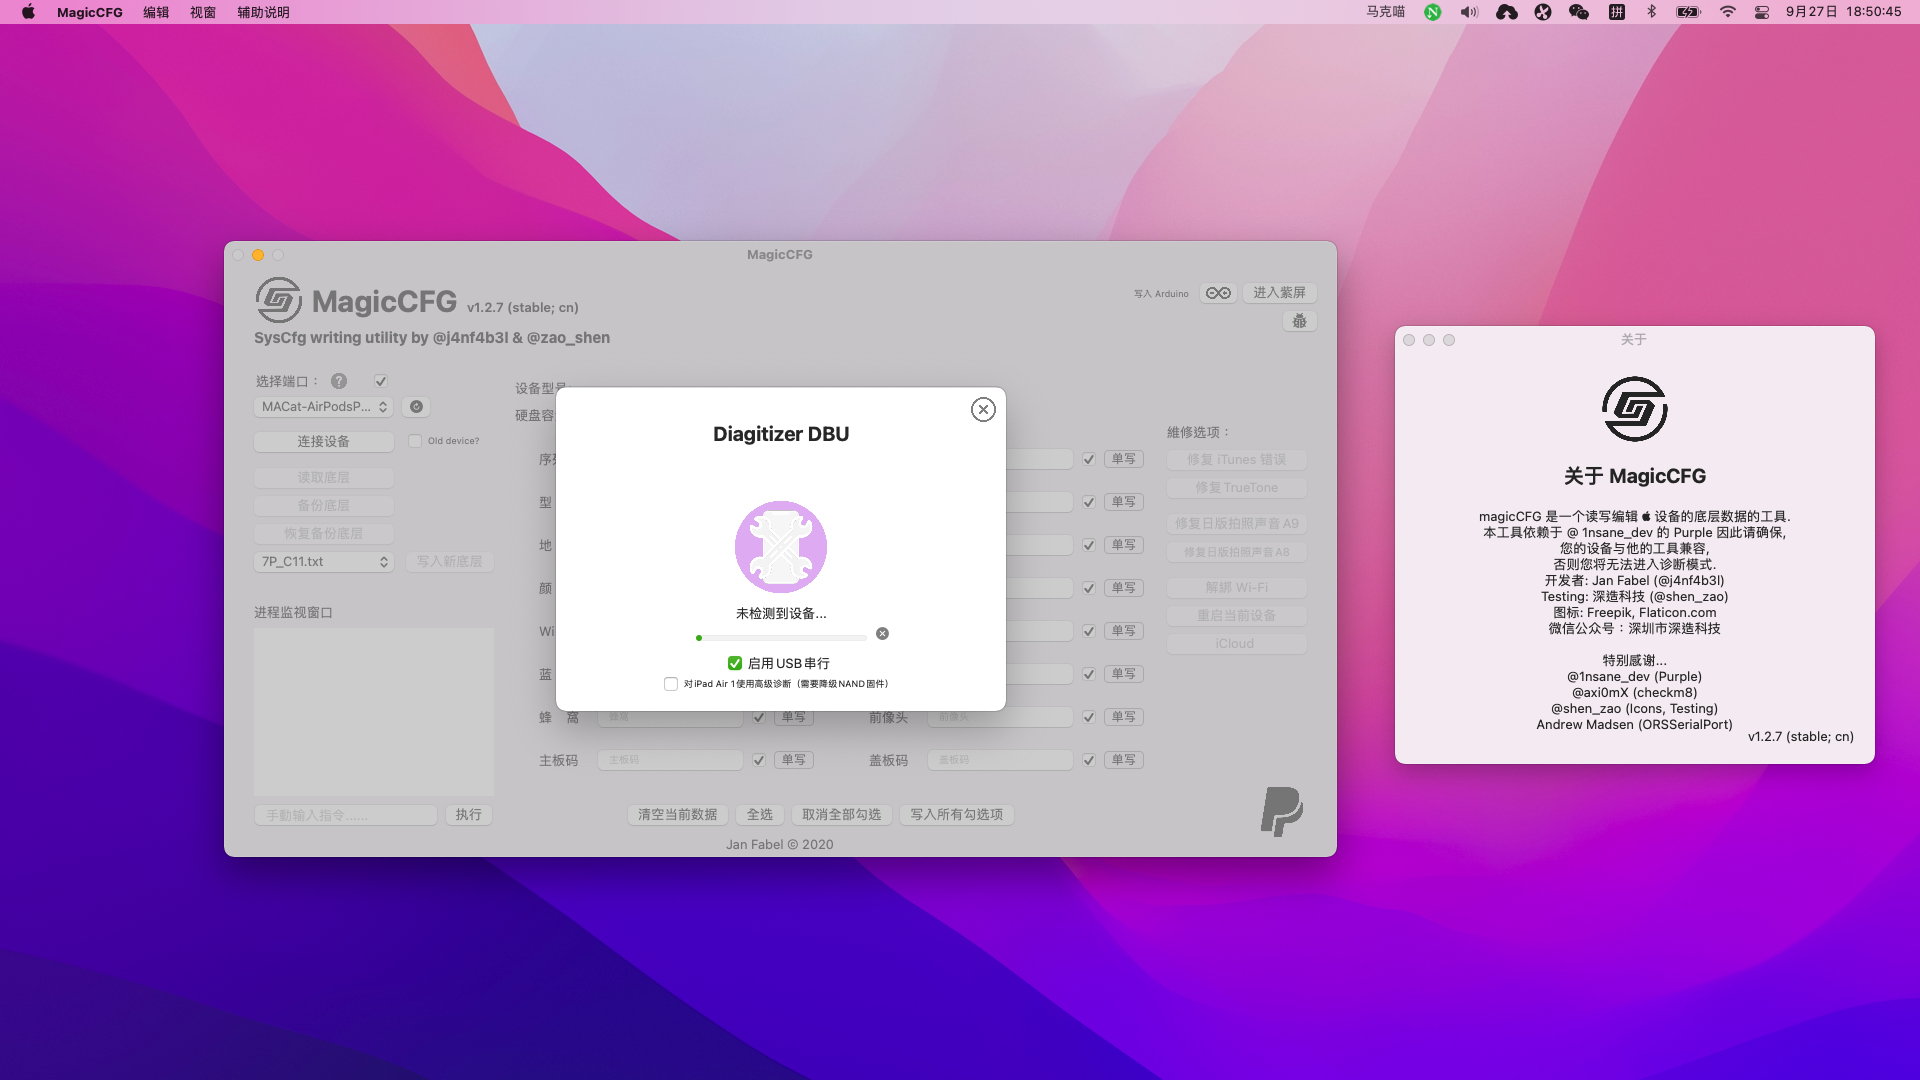Click 写入所有勾选项 button
Viewport: 1920px width, 1080px height.
click(957, 815)
